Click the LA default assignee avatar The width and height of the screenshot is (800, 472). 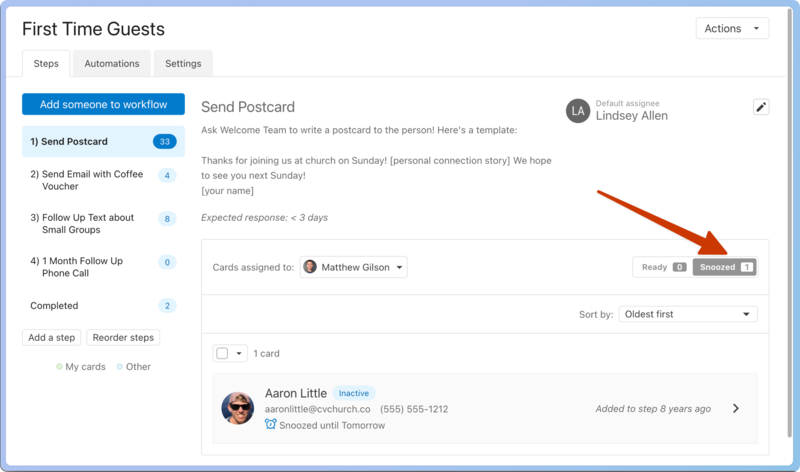click(577, 110)
